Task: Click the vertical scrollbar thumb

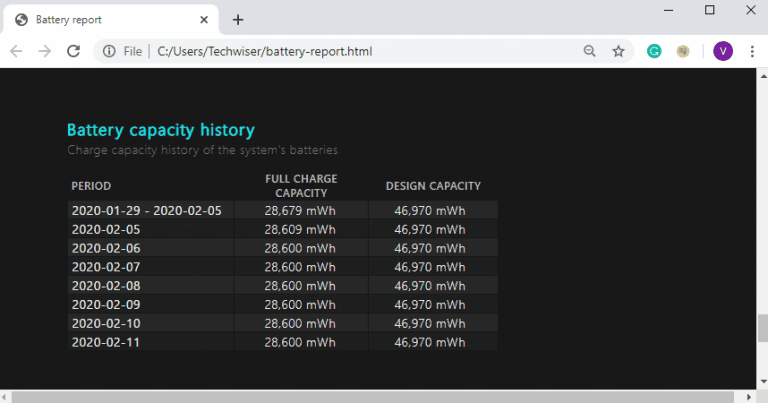Action: click(x=763, y=328)
